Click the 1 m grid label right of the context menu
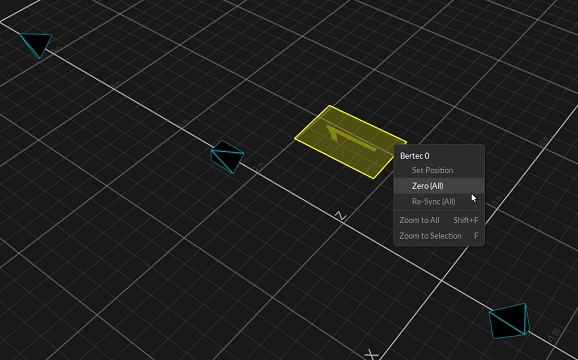Viewport: 578px width, 360px height. pyautogui.click(x=497, y=200)
